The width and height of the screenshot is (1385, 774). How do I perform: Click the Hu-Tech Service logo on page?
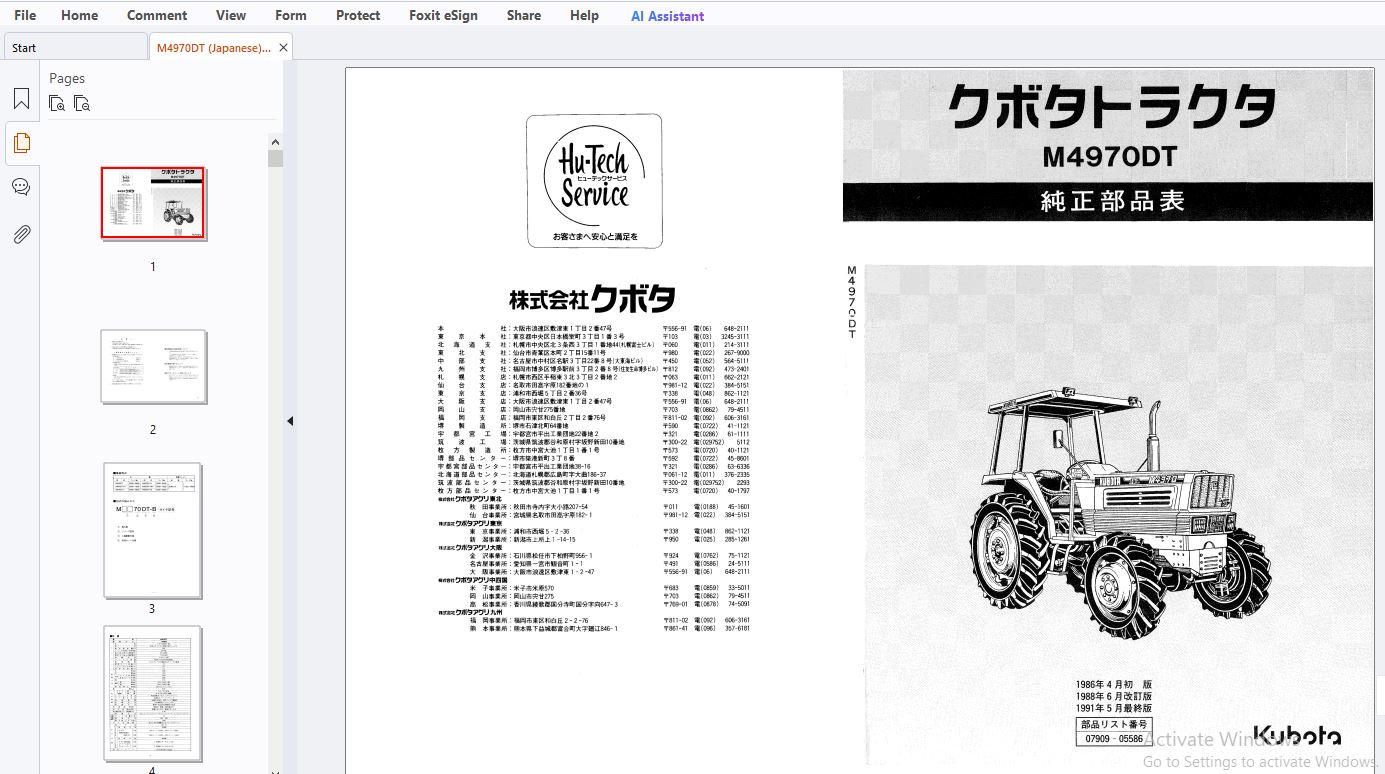(x=594, y=181)
